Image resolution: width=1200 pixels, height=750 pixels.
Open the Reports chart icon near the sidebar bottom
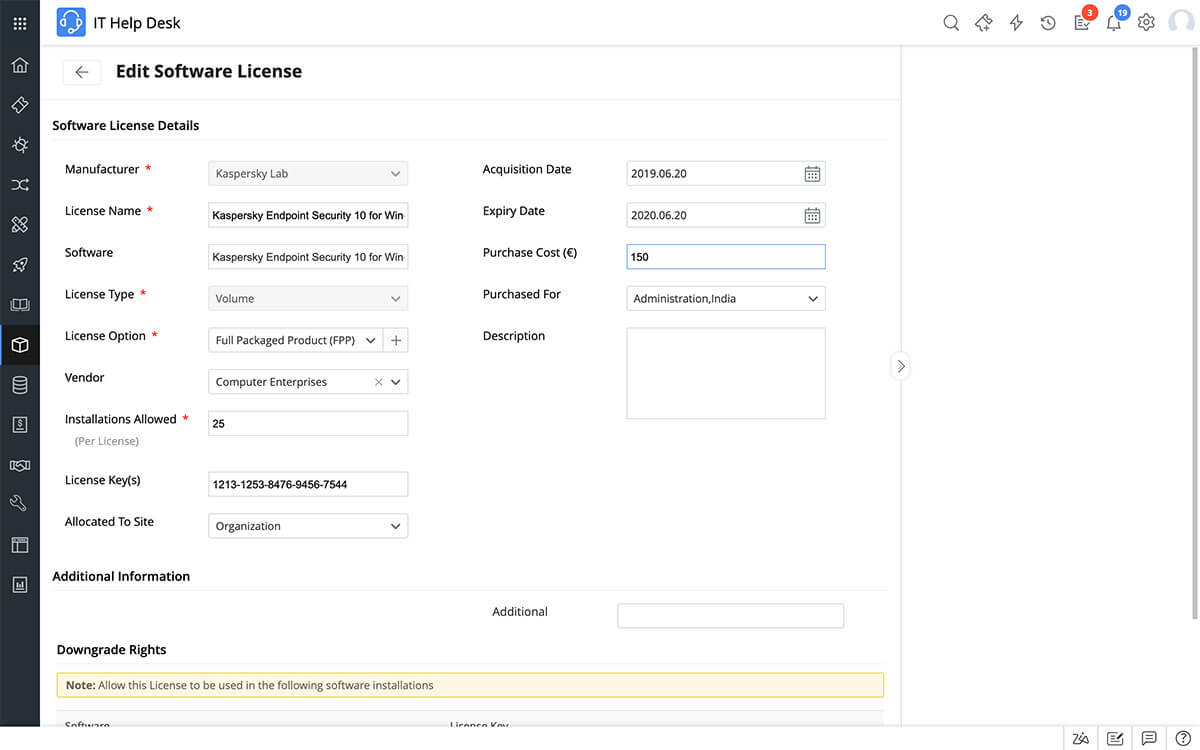coord(19,584)
